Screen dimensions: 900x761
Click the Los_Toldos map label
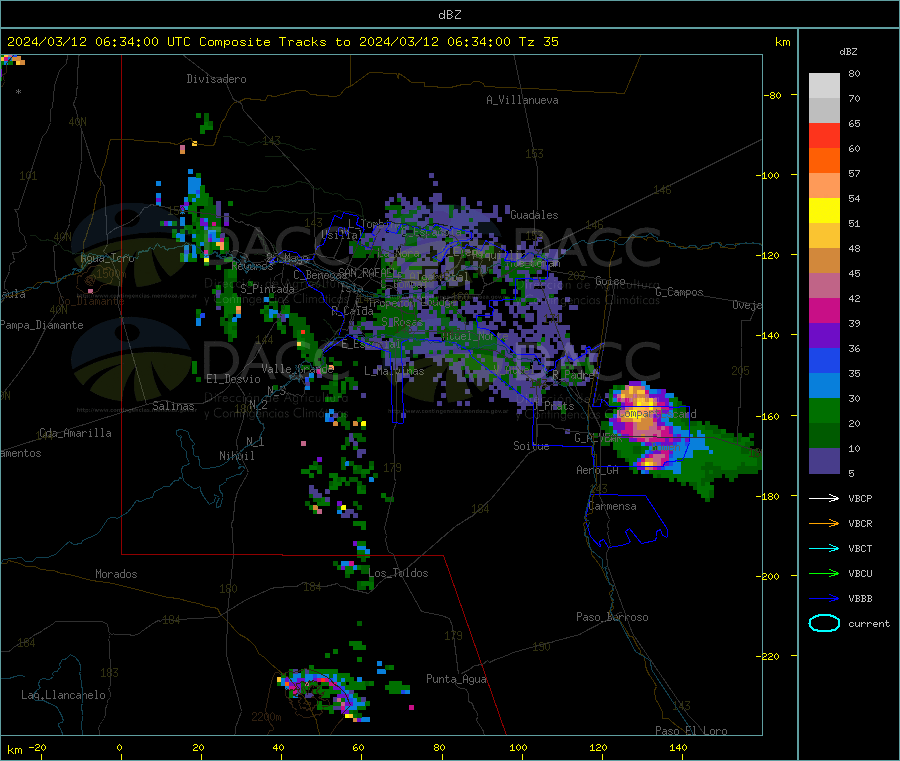[398, 573]
